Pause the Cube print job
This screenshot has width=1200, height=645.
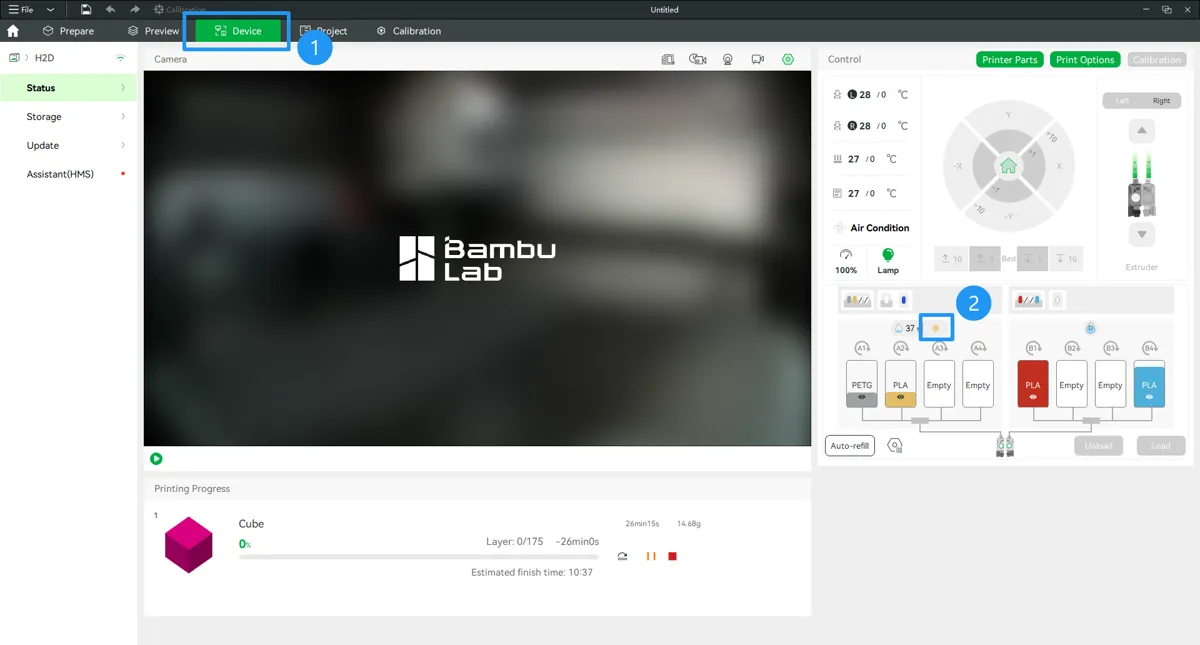point(651,556)
